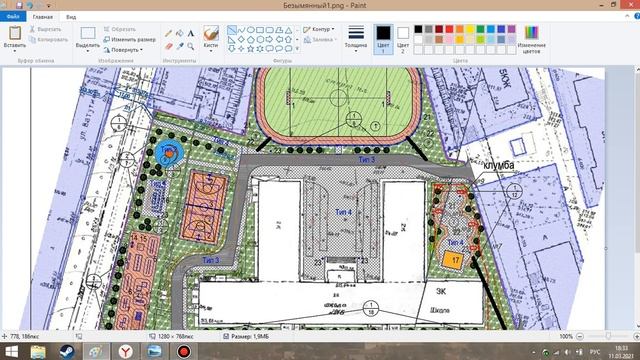Activate the Цвет 1 foreground color
Image resolution: width=640 pixels, height=360 pixels.
(383, 39)
